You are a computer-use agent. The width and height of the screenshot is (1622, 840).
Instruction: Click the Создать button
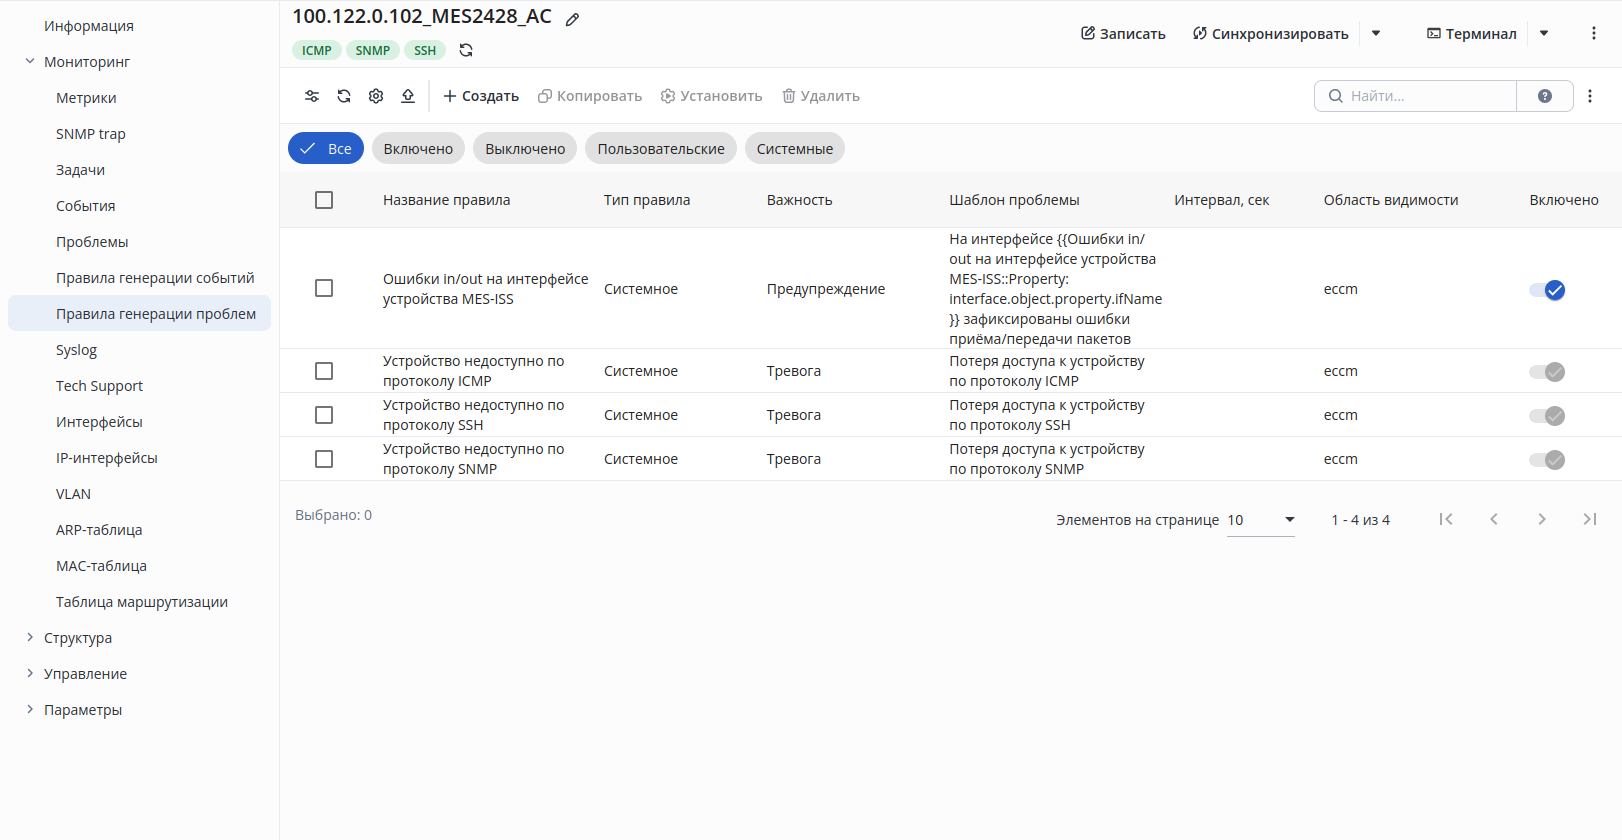click(x=481, y=96)
